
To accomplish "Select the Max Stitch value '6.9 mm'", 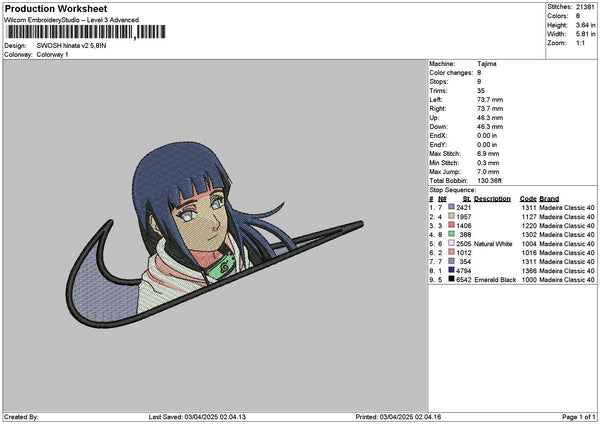I will tap(488, 154).
